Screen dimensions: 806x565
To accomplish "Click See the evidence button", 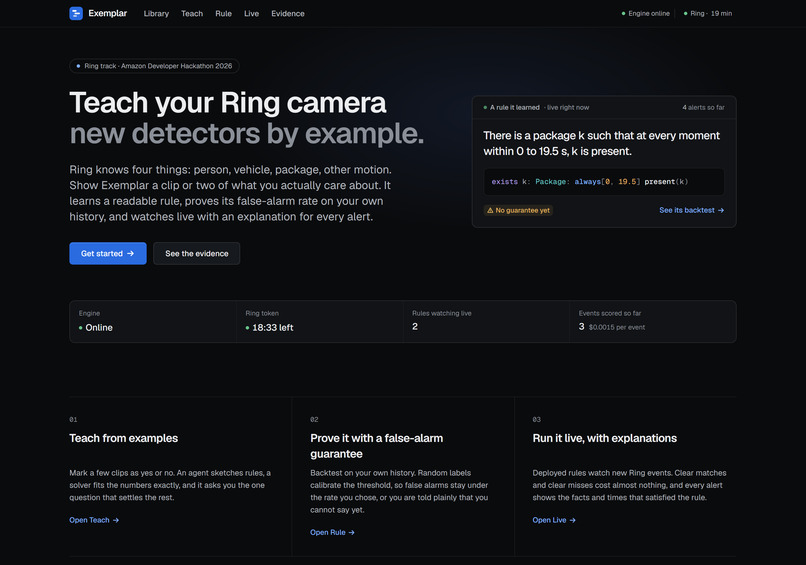I will (196, 253).
